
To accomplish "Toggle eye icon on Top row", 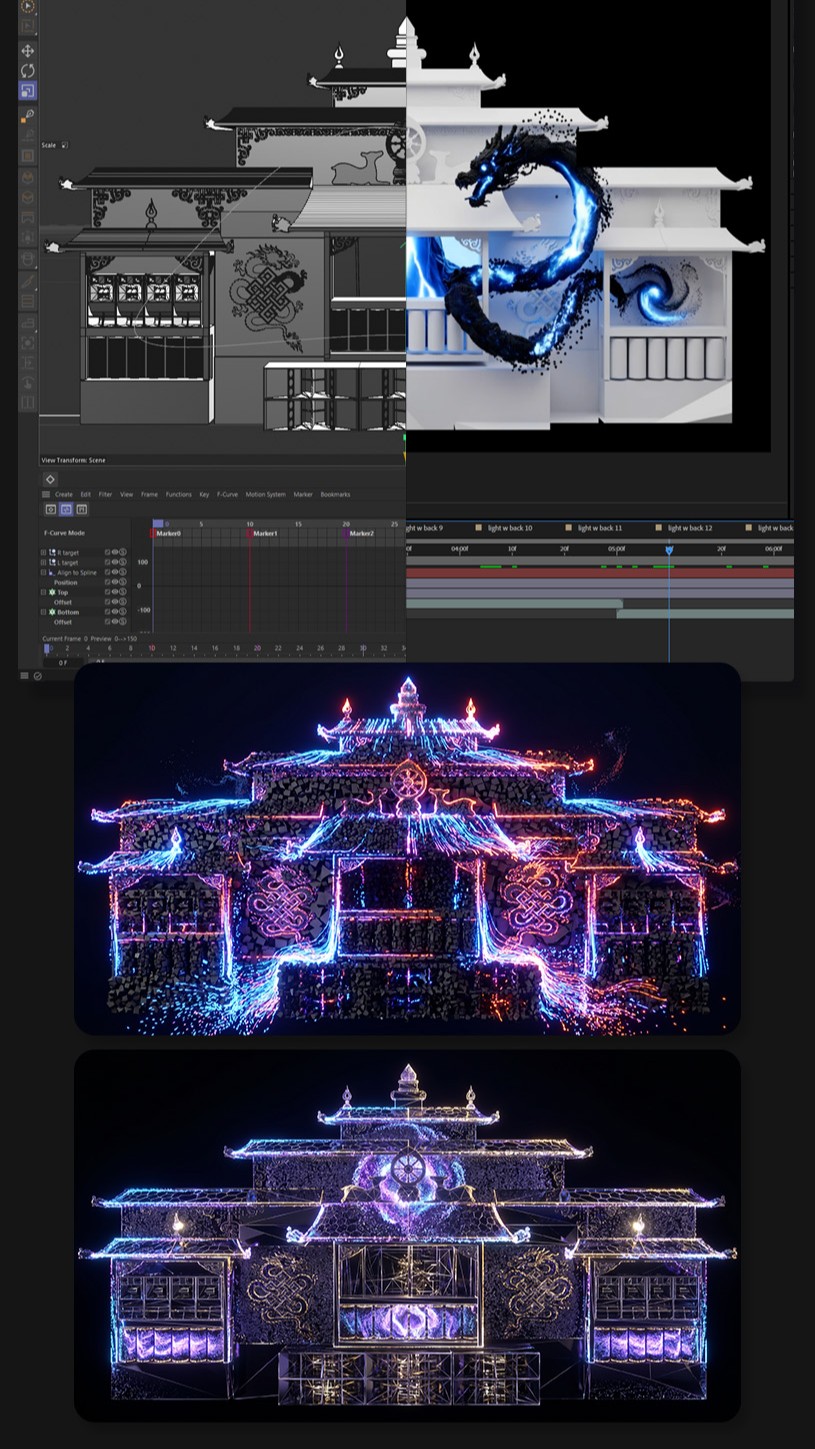I will pyautogui.click(x=115, y=592).
